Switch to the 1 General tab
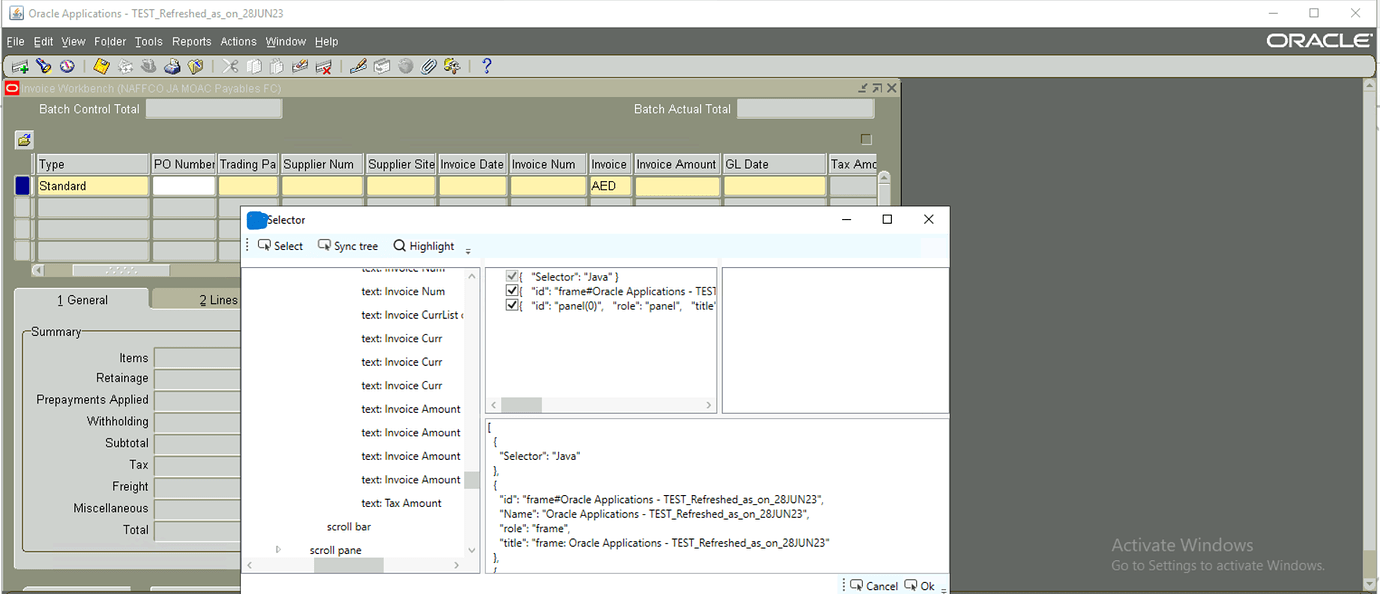 82,300
